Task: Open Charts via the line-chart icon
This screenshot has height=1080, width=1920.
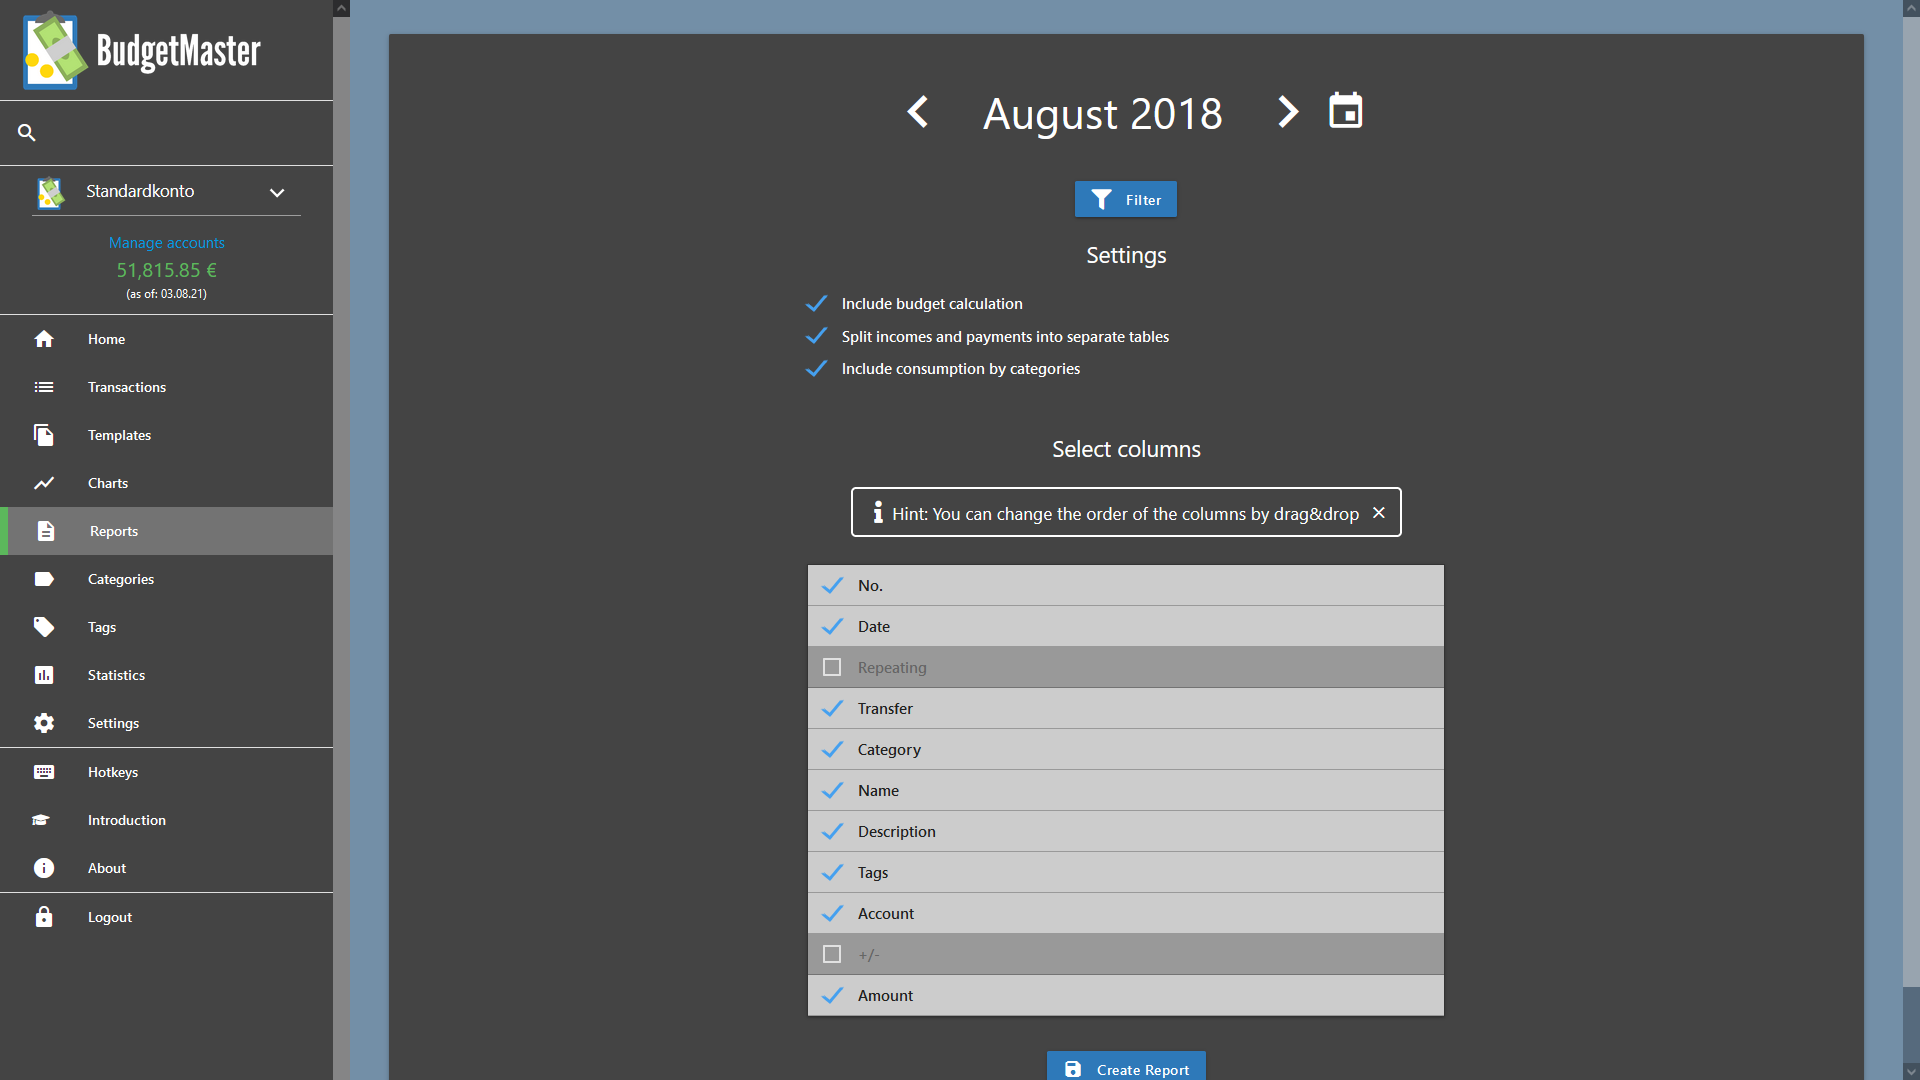Action: pyautogui.click(x=44, y=483)
